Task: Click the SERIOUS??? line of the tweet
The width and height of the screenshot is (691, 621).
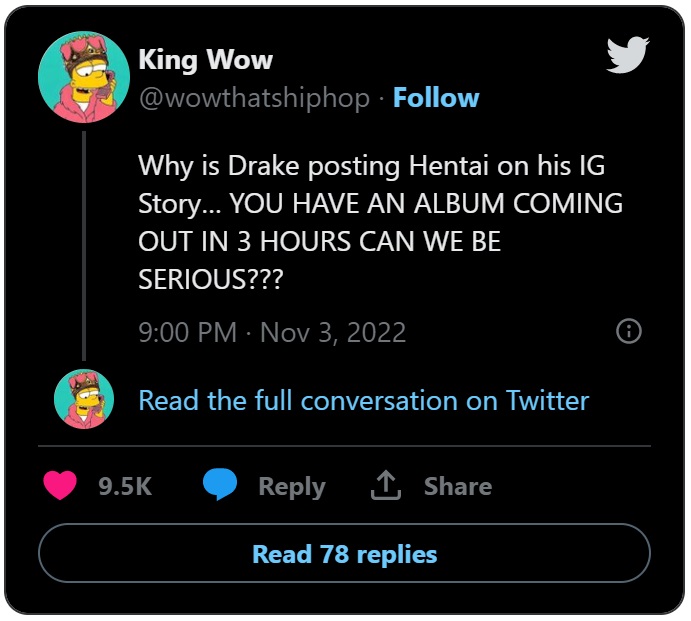Action: pos(210,280)
